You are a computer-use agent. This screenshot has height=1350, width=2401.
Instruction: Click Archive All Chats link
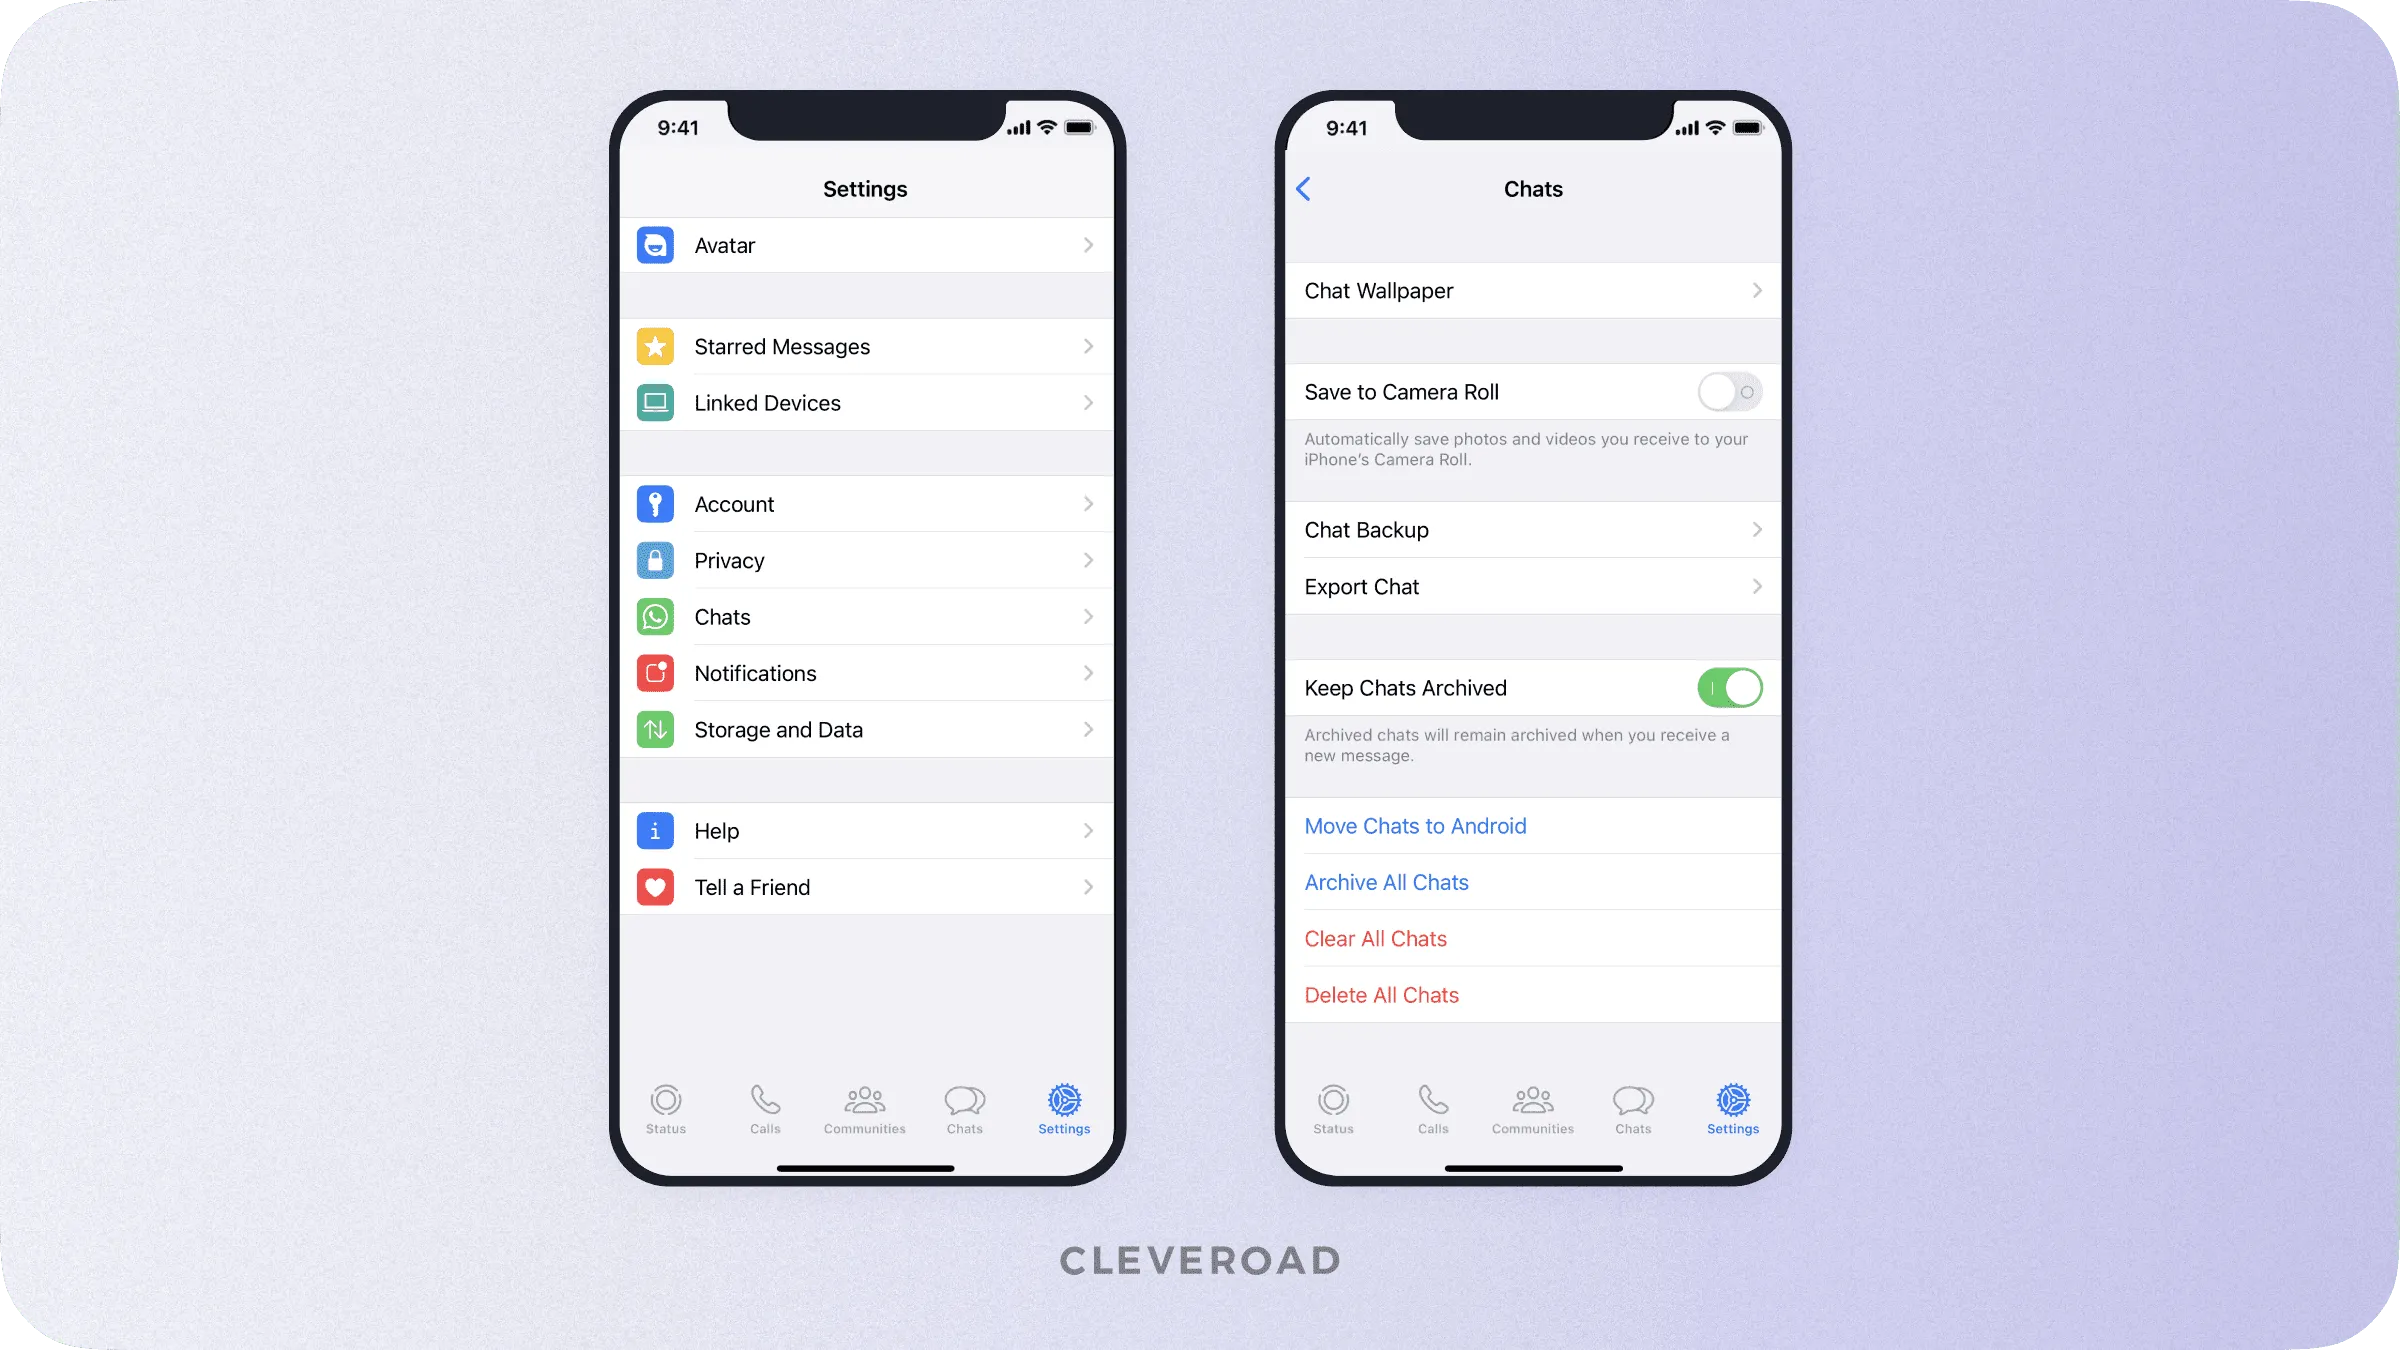1387,882
